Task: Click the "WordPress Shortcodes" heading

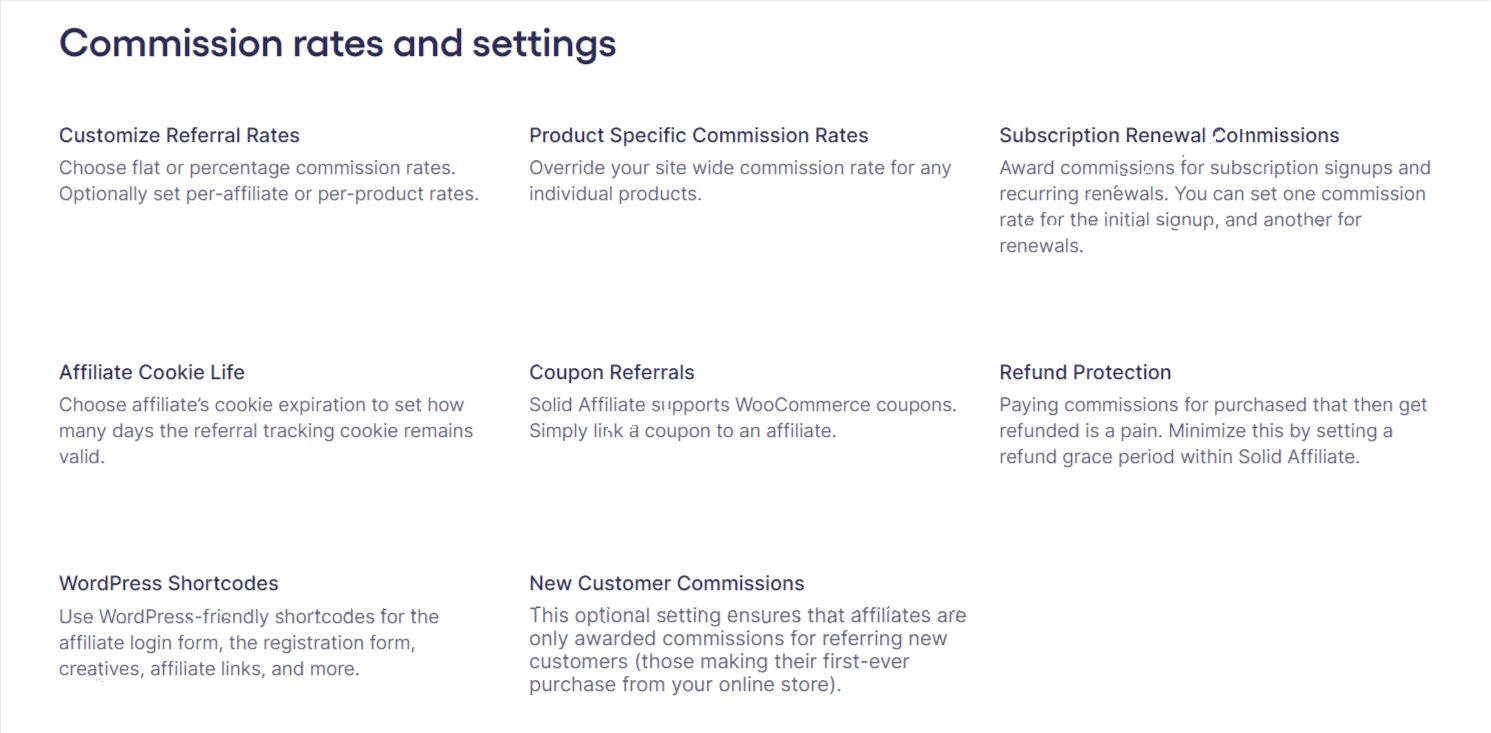Action: 168,583
